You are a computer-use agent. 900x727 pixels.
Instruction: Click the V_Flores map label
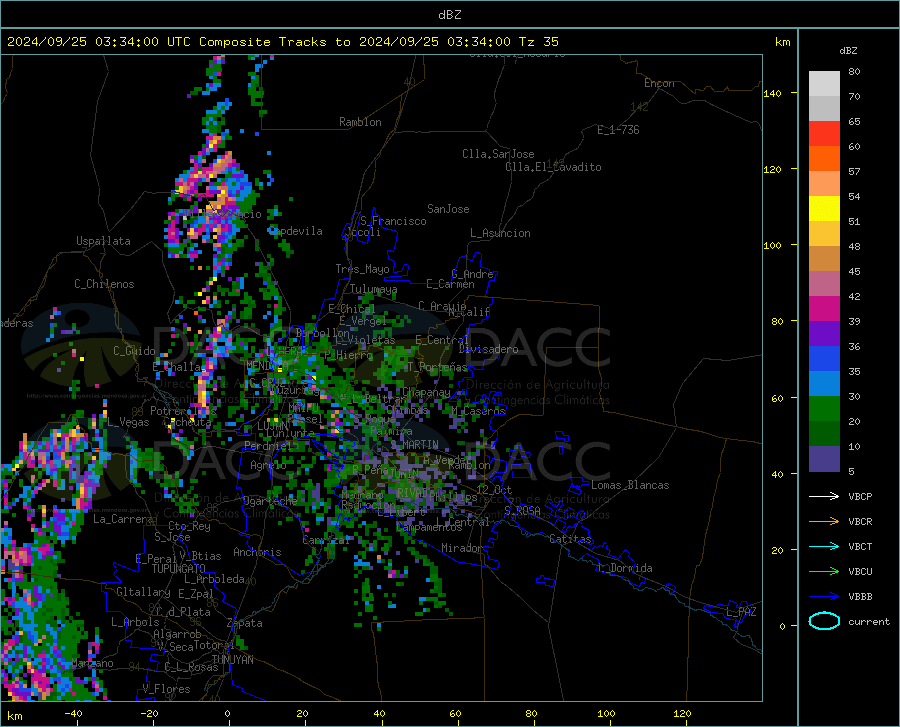[x=166, y=689]
